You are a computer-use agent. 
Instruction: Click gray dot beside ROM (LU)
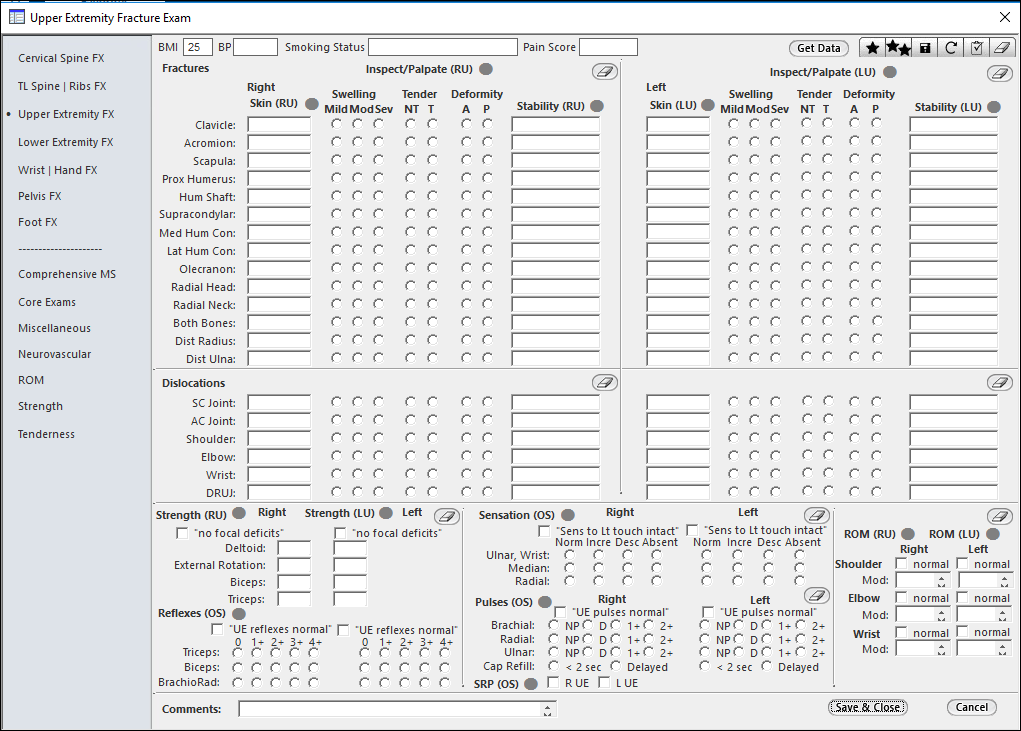click(993, 534)
